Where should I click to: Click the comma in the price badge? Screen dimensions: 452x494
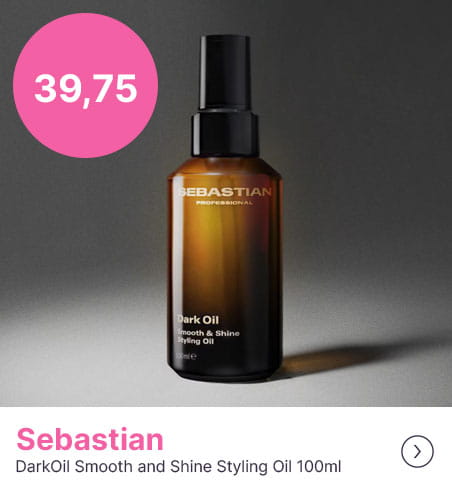87,100
